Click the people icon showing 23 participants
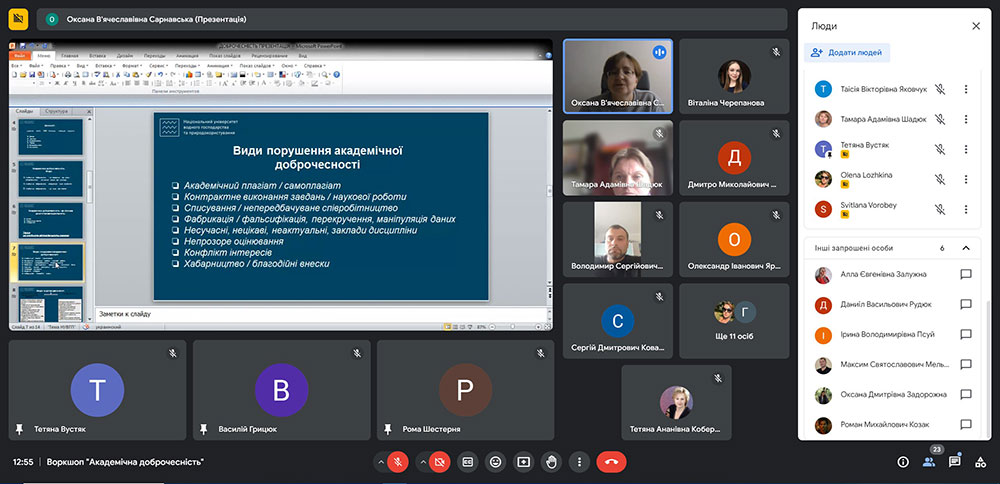The height and width of the screenshot is (484, 1000). [929, 462]
